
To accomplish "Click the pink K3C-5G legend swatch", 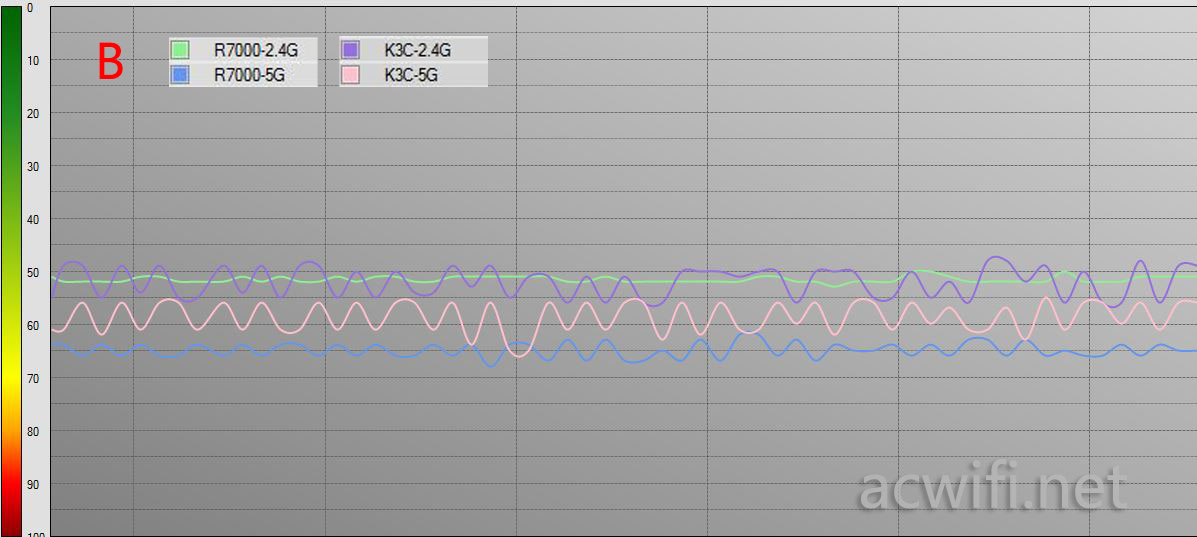I will coord(350,75).
